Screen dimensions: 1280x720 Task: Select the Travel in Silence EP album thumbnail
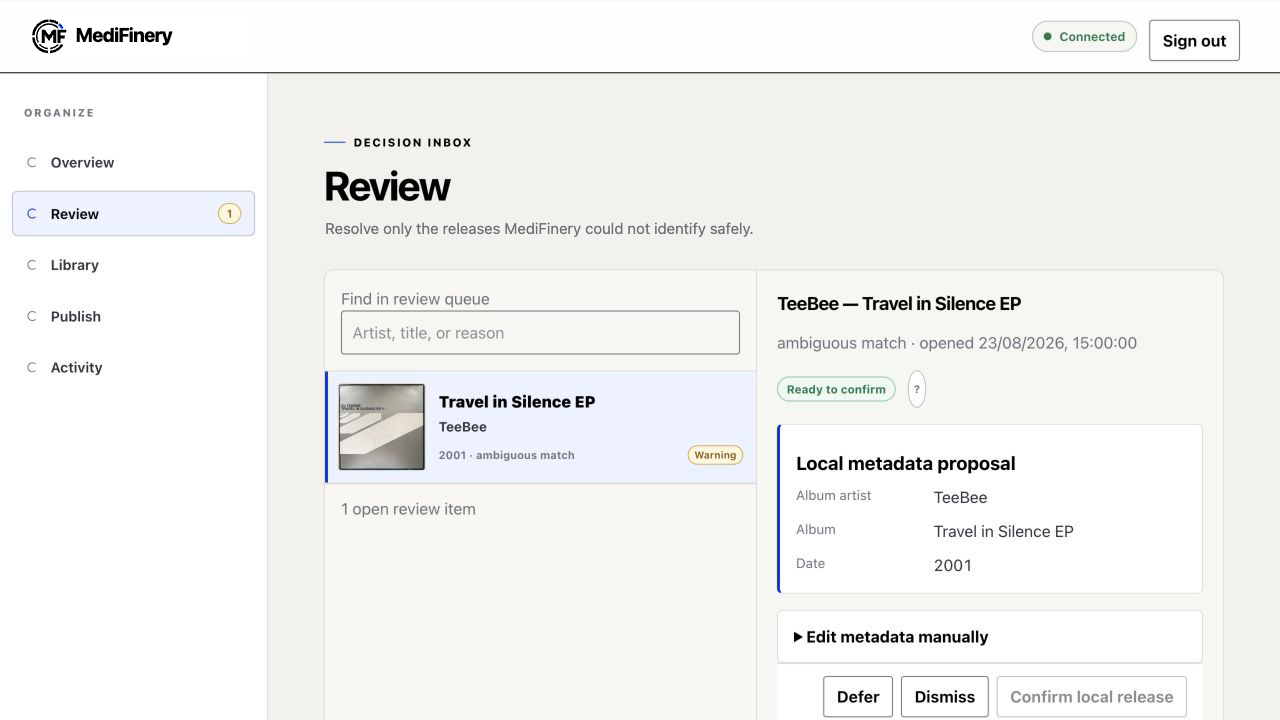382,427
